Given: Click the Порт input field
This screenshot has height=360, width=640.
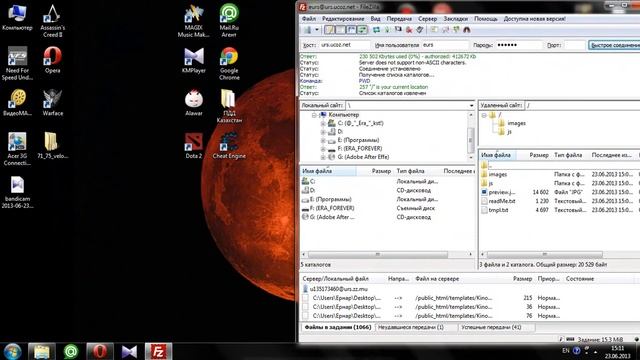Looking at the screenshot, I should point(575,45).
